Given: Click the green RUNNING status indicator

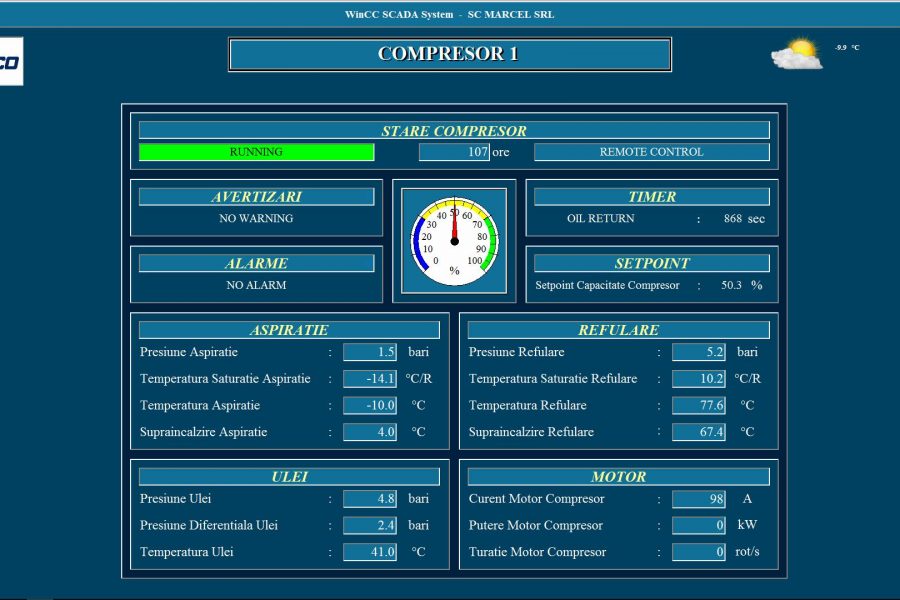Looking at the screenshot, I should click(x=256, y=152).
